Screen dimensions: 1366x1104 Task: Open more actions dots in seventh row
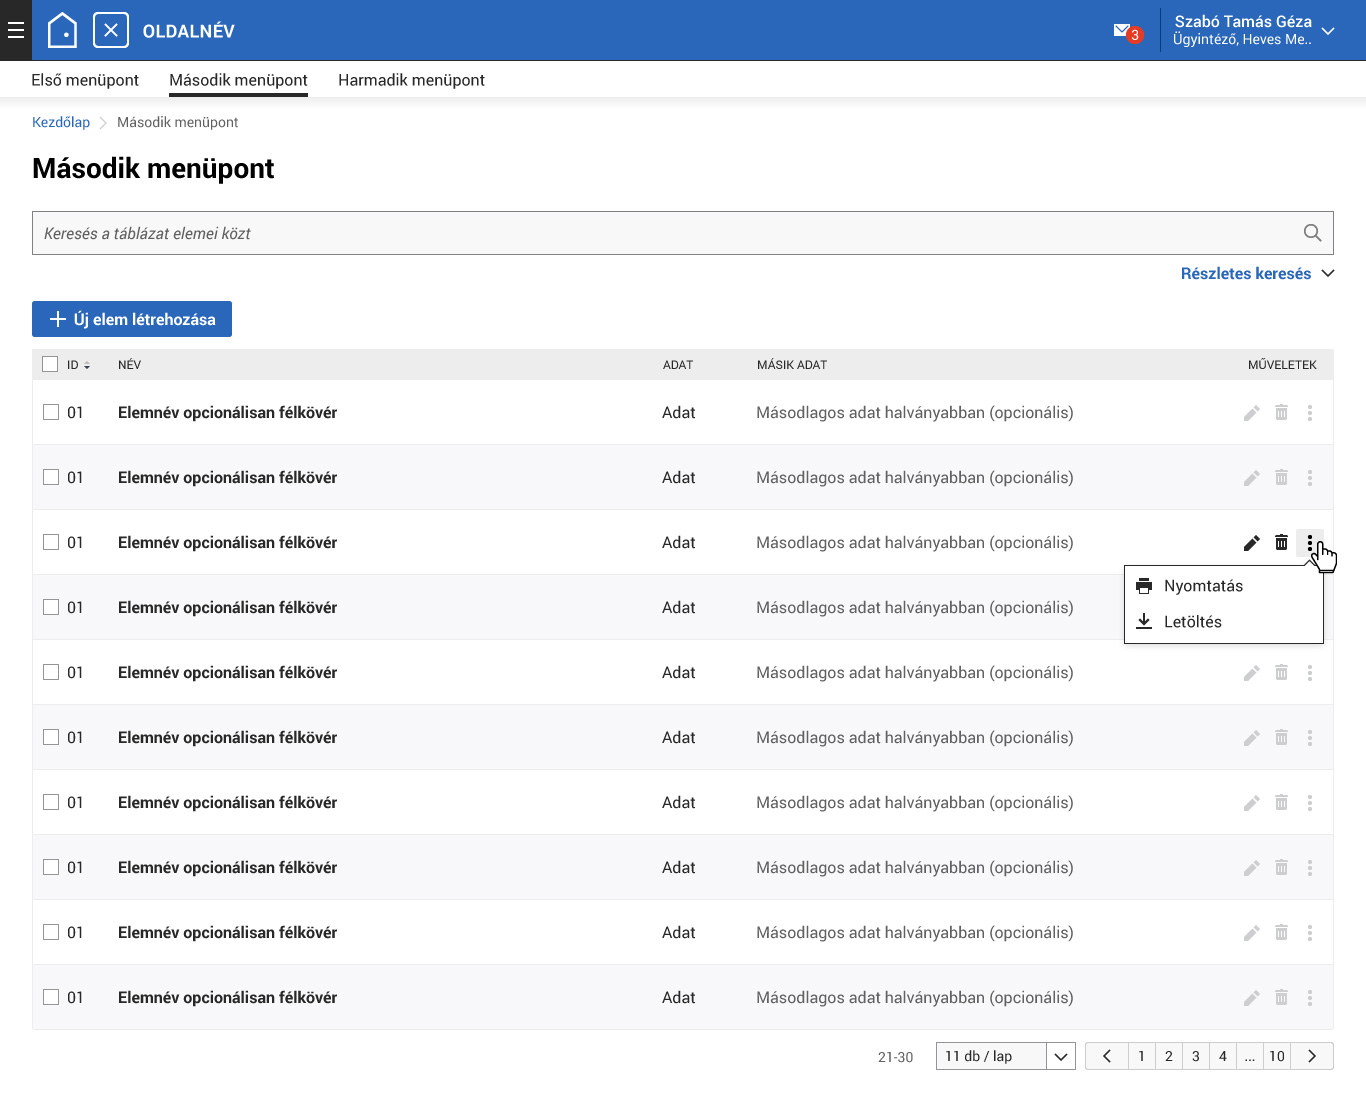pos(1310,803)
